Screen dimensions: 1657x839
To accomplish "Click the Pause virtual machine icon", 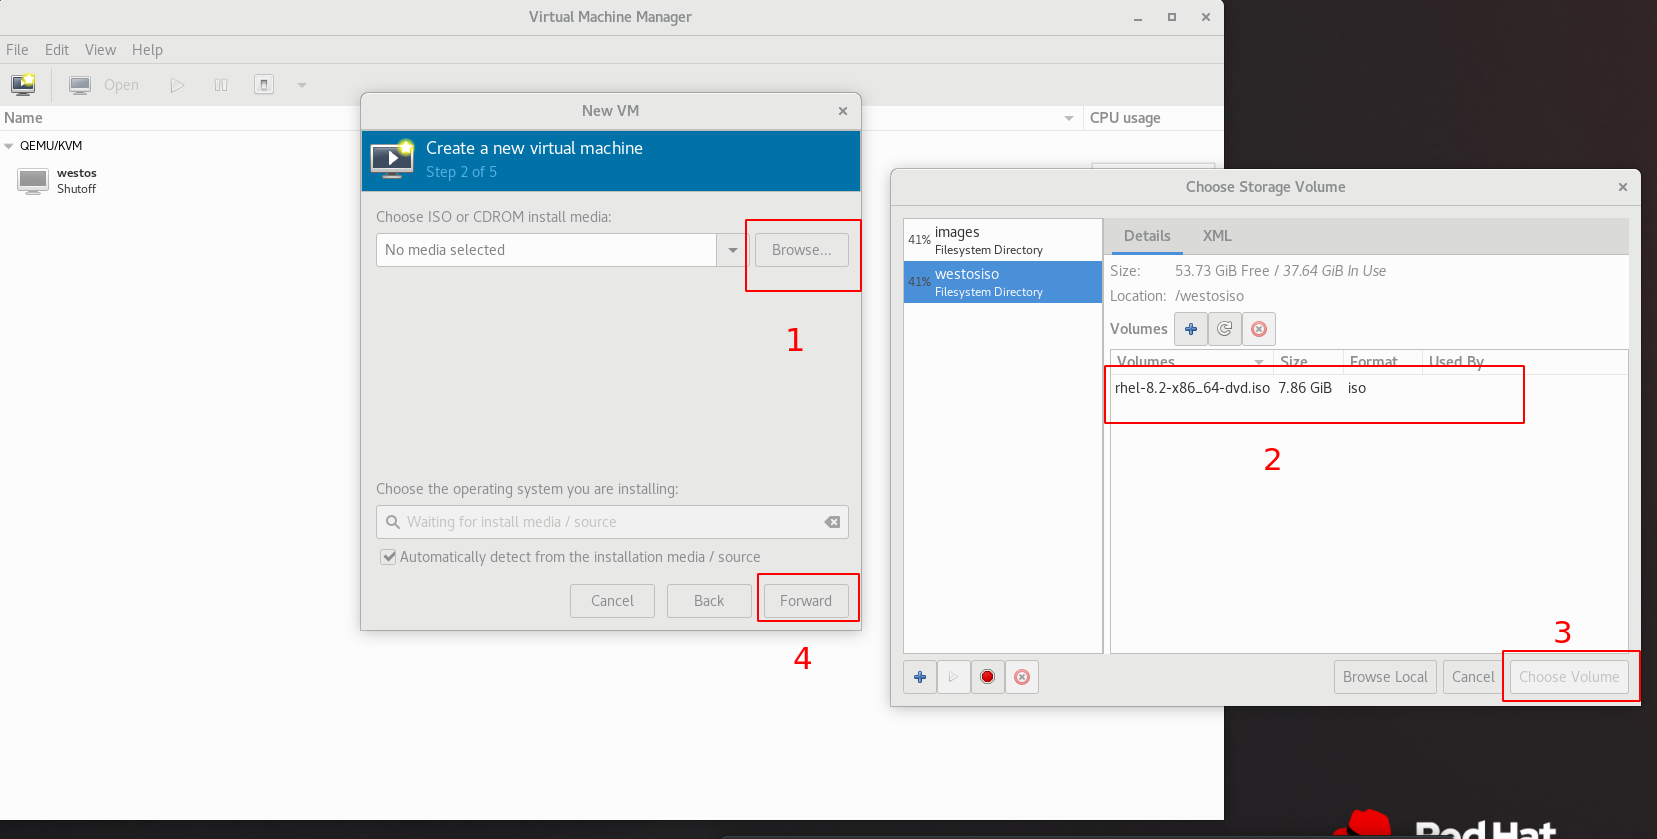I will tap(221, 85).
